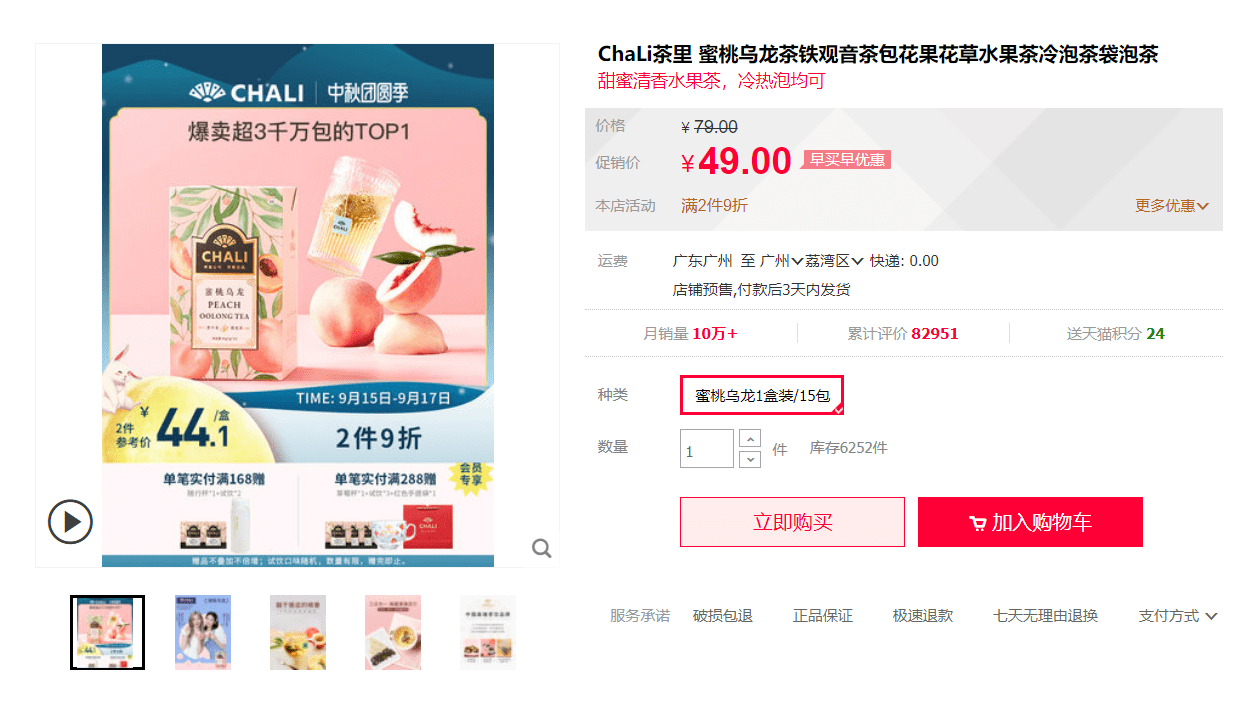Decrease quantity with the down arrow
Screen dimensions: 1244x703
point(750,459)
